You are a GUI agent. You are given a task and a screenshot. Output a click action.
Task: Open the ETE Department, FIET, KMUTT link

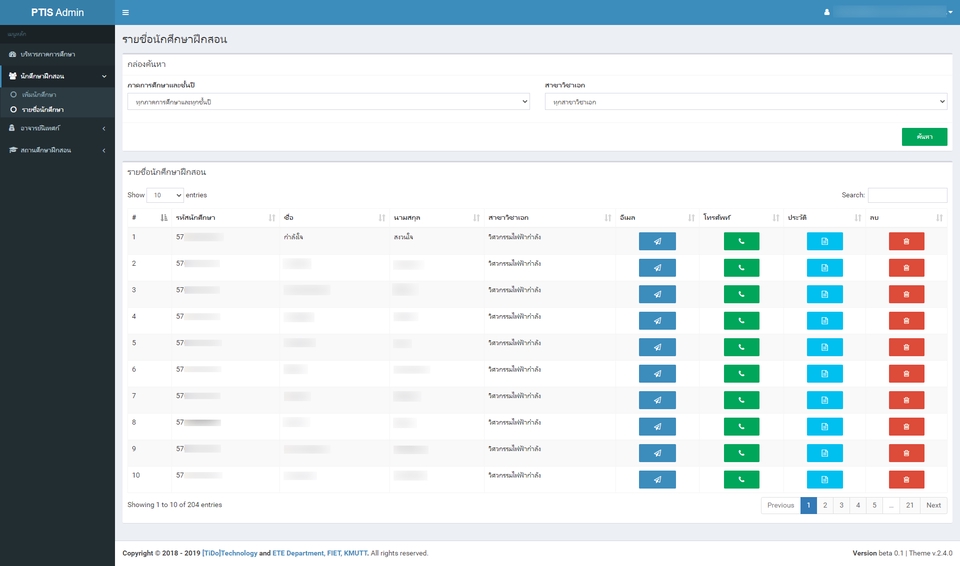click(320, 553)
